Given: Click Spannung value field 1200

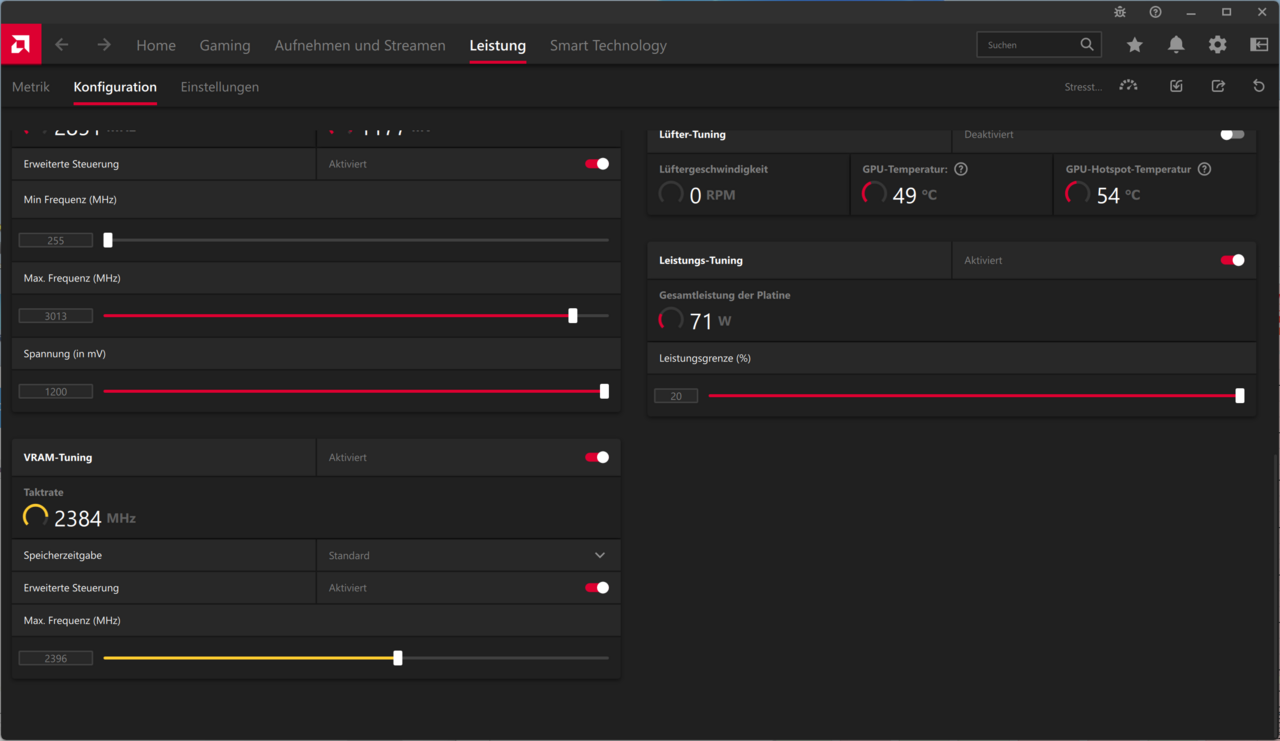Looking at the screenshot, I should tap(56, 392).
